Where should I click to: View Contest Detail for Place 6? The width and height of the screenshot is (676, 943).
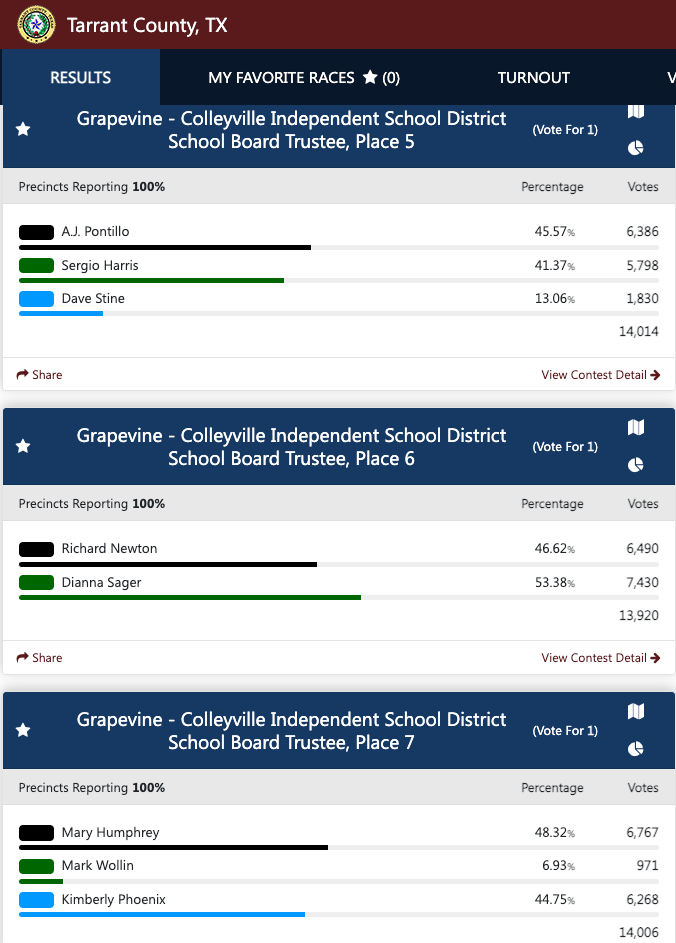(600, 658)
